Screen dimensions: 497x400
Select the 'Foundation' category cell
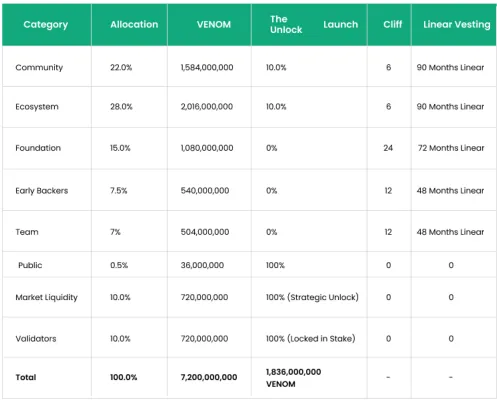click(x=38, y=148)
